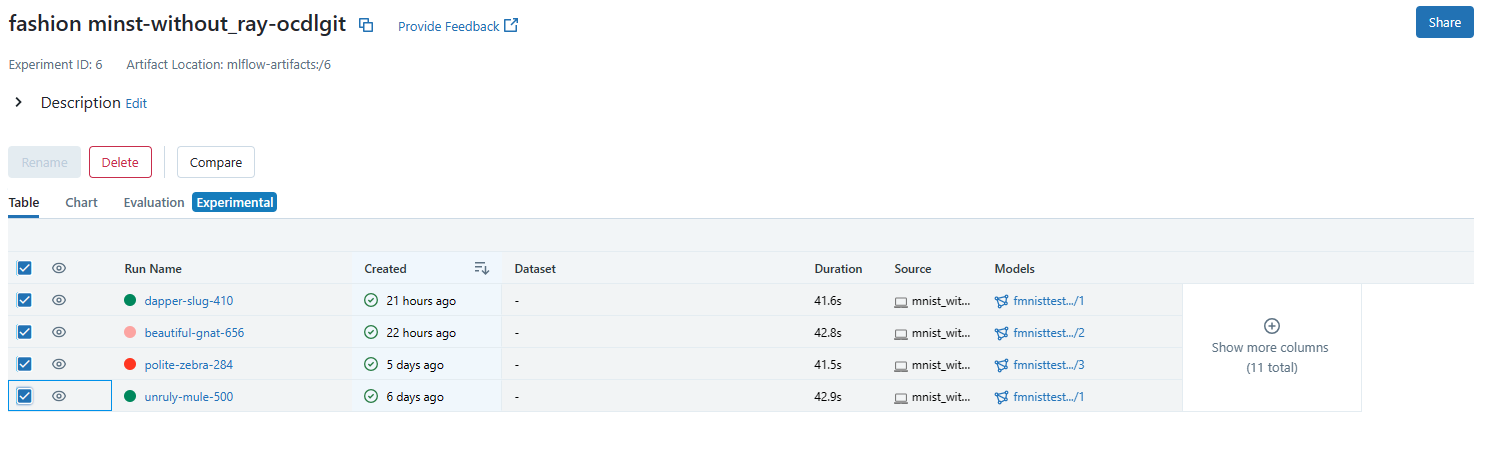The image size is (1489, 459).
Task: Toggle the select-all header checkbox
Action: [x=25, y=268]
